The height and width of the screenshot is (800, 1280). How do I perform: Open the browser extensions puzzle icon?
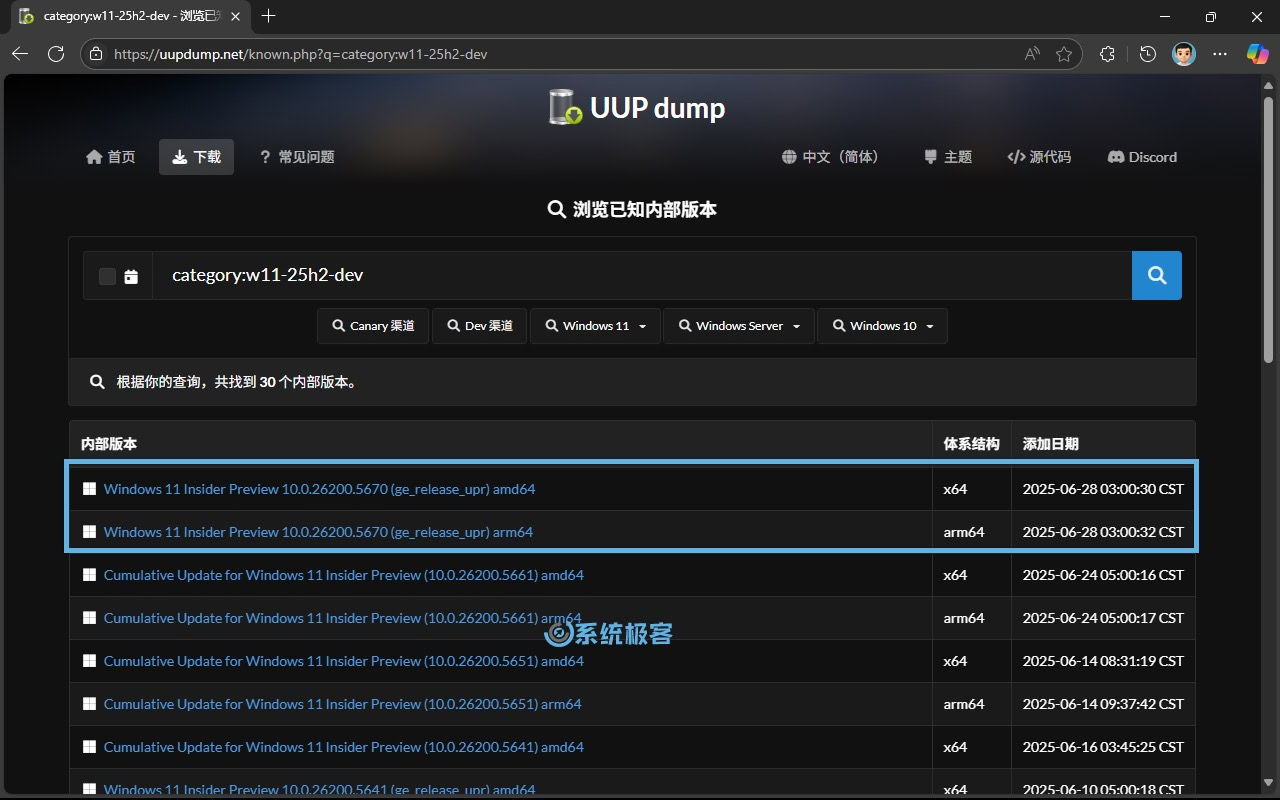coord(1107,54)
